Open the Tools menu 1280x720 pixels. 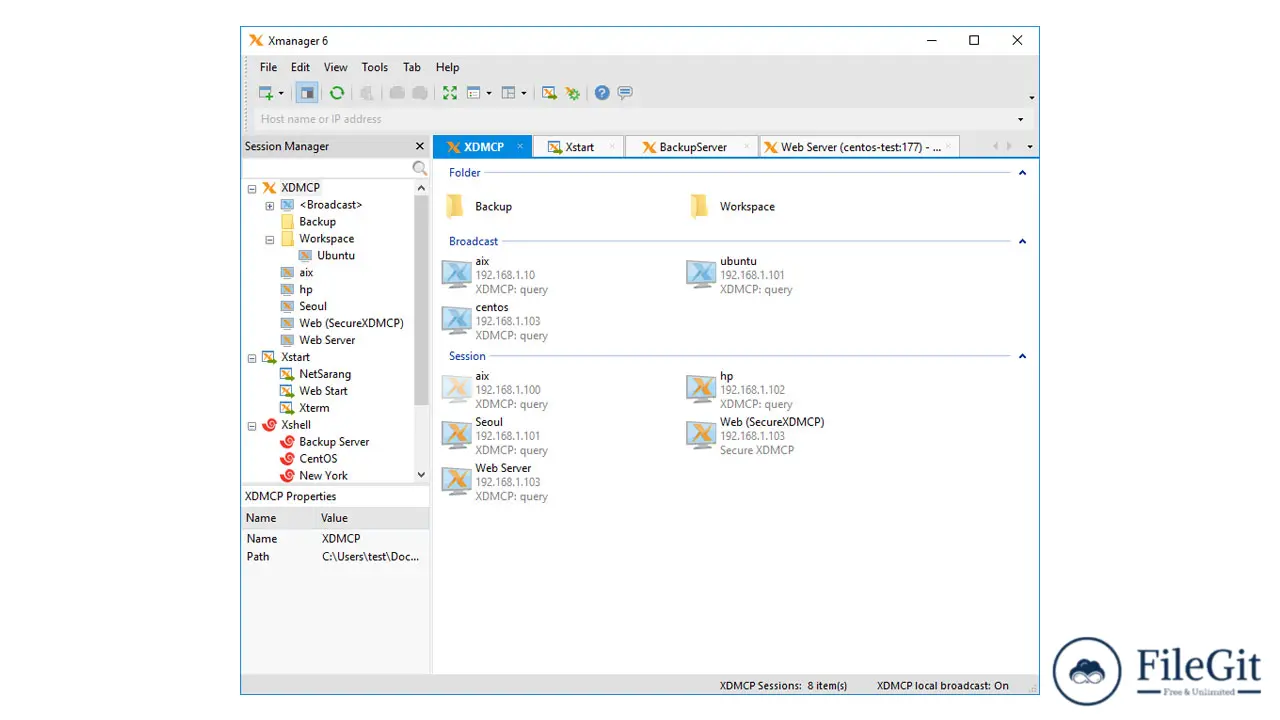[375, 67]
